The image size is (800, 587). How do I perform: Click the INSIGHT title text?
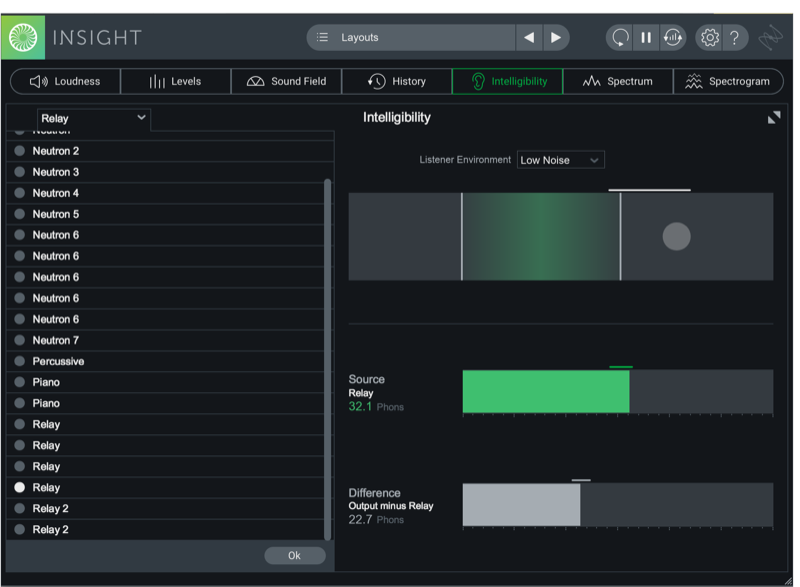pyautogui.click(x=97, y=38)
